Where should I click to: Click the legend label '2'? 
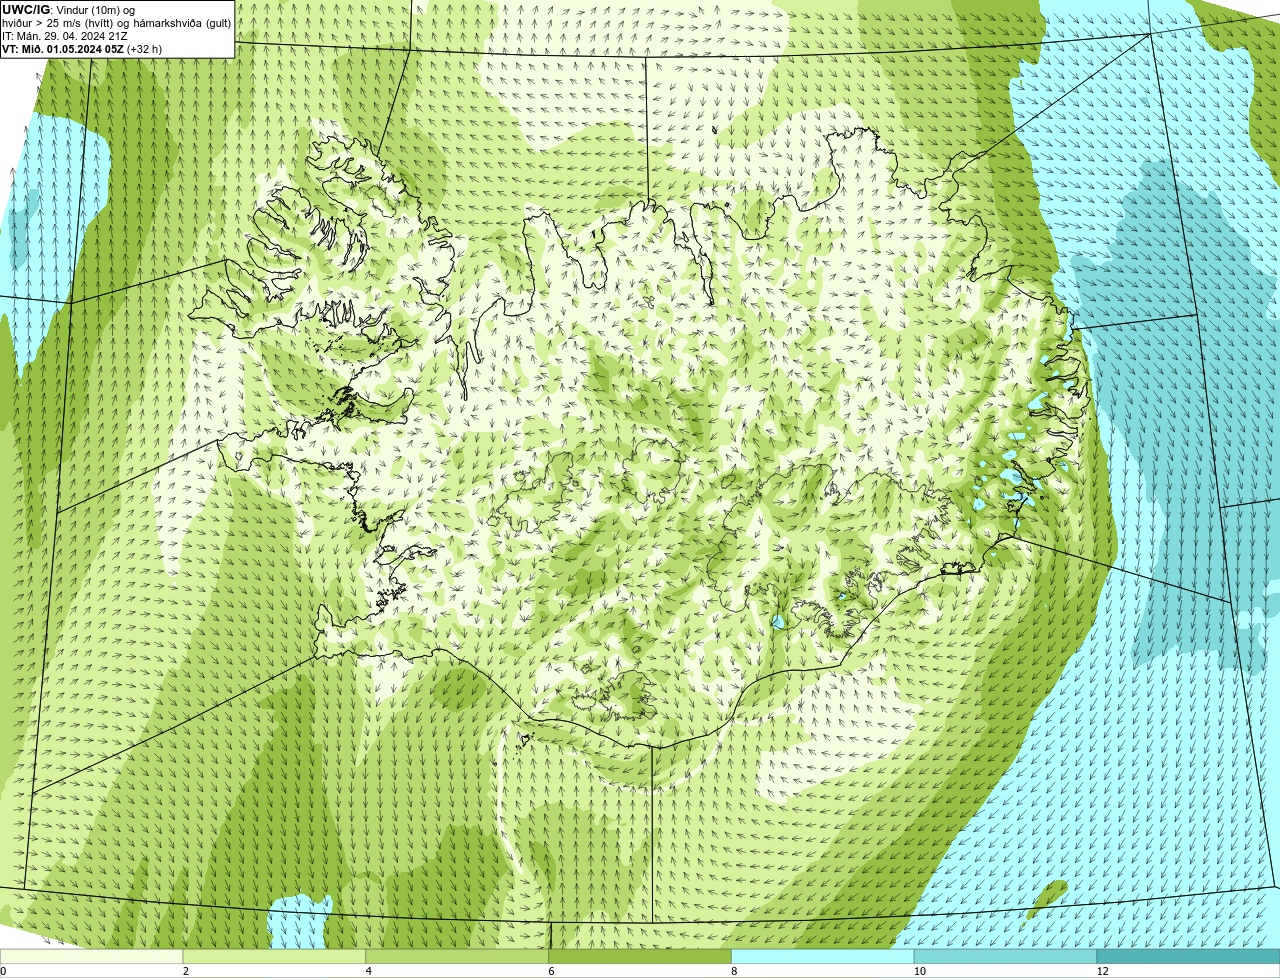[x=186, y=971]
